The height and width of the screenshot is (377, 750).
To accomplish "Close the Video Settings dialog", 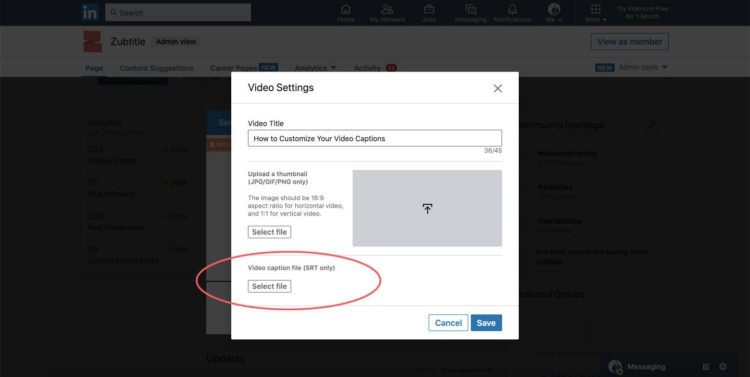I will 498,89.
